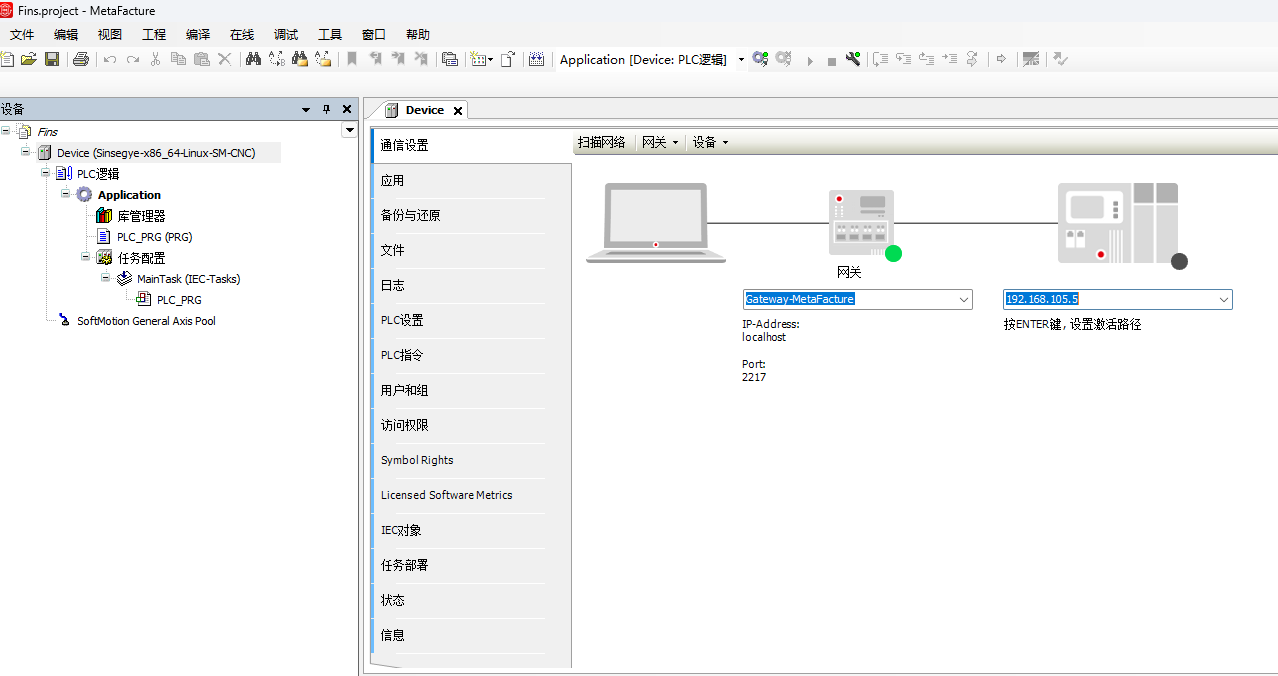Click the 扫描网络 button
This screenshot has height=676, width=1278.
602,142
